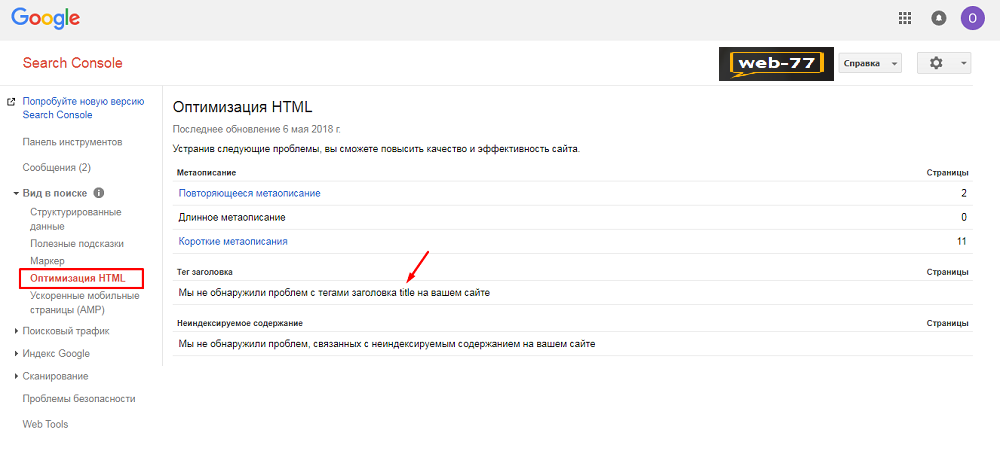
Task: Click the Неиндексируемое содержание header
Action: 240,323
